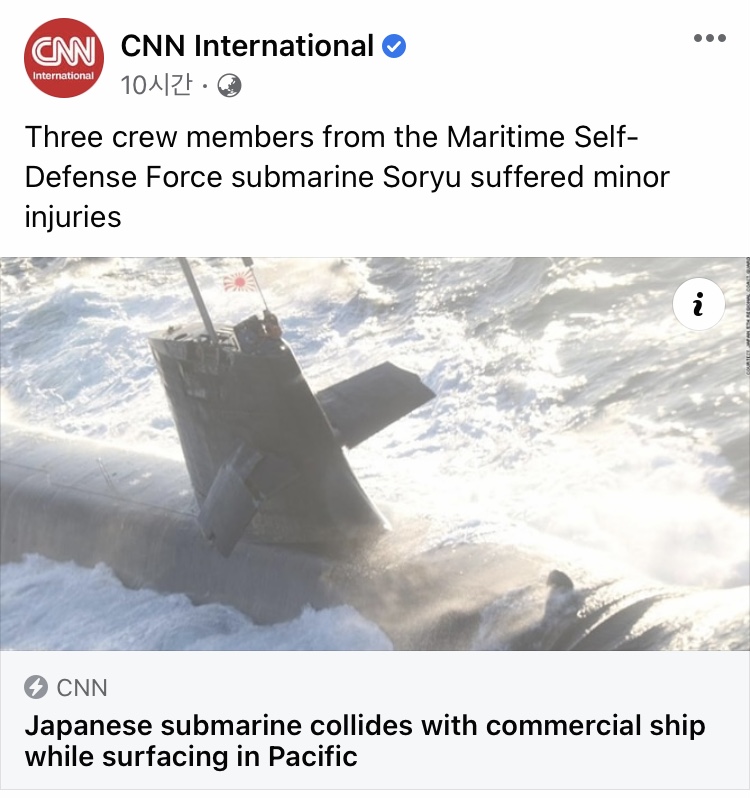
Task: Click the "CNN" source label below photo
Action: click(82, 688)
